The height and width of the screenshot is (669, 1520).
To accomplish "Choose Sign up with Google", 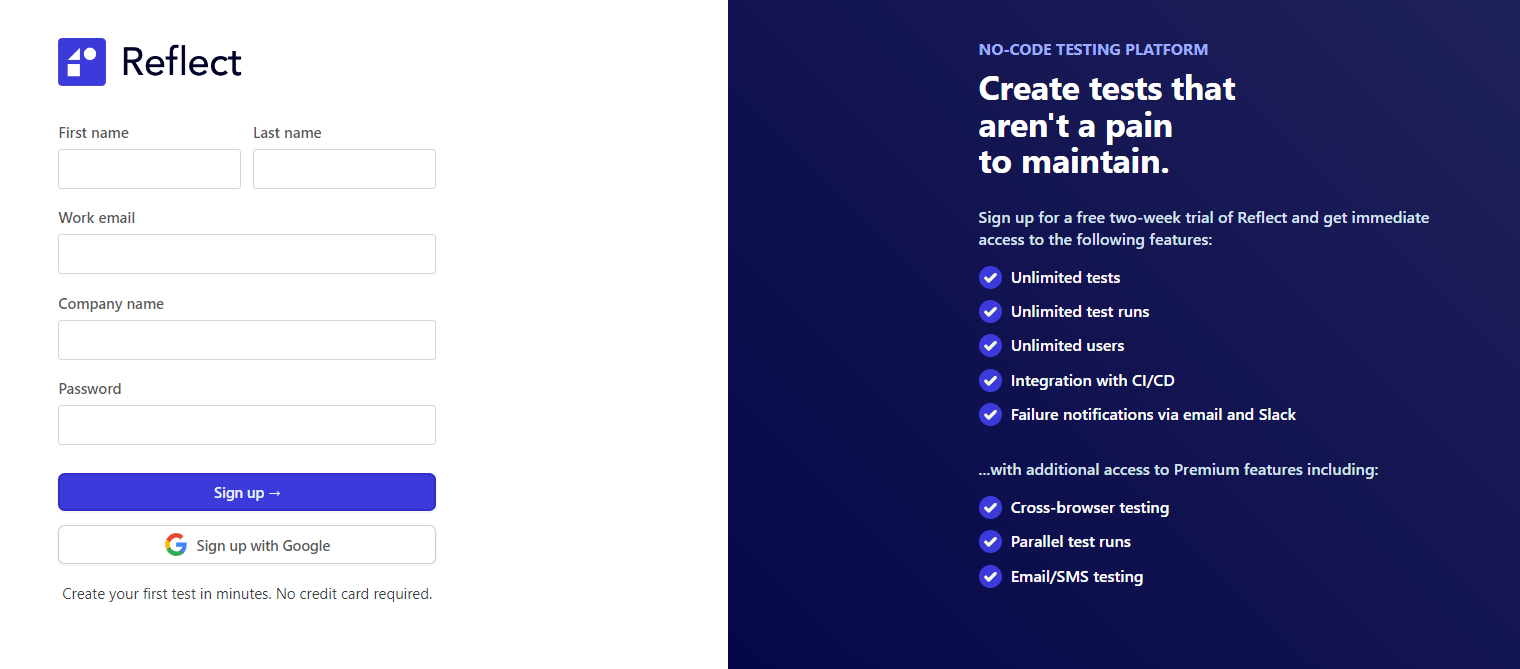I will (x=247, y=545).
